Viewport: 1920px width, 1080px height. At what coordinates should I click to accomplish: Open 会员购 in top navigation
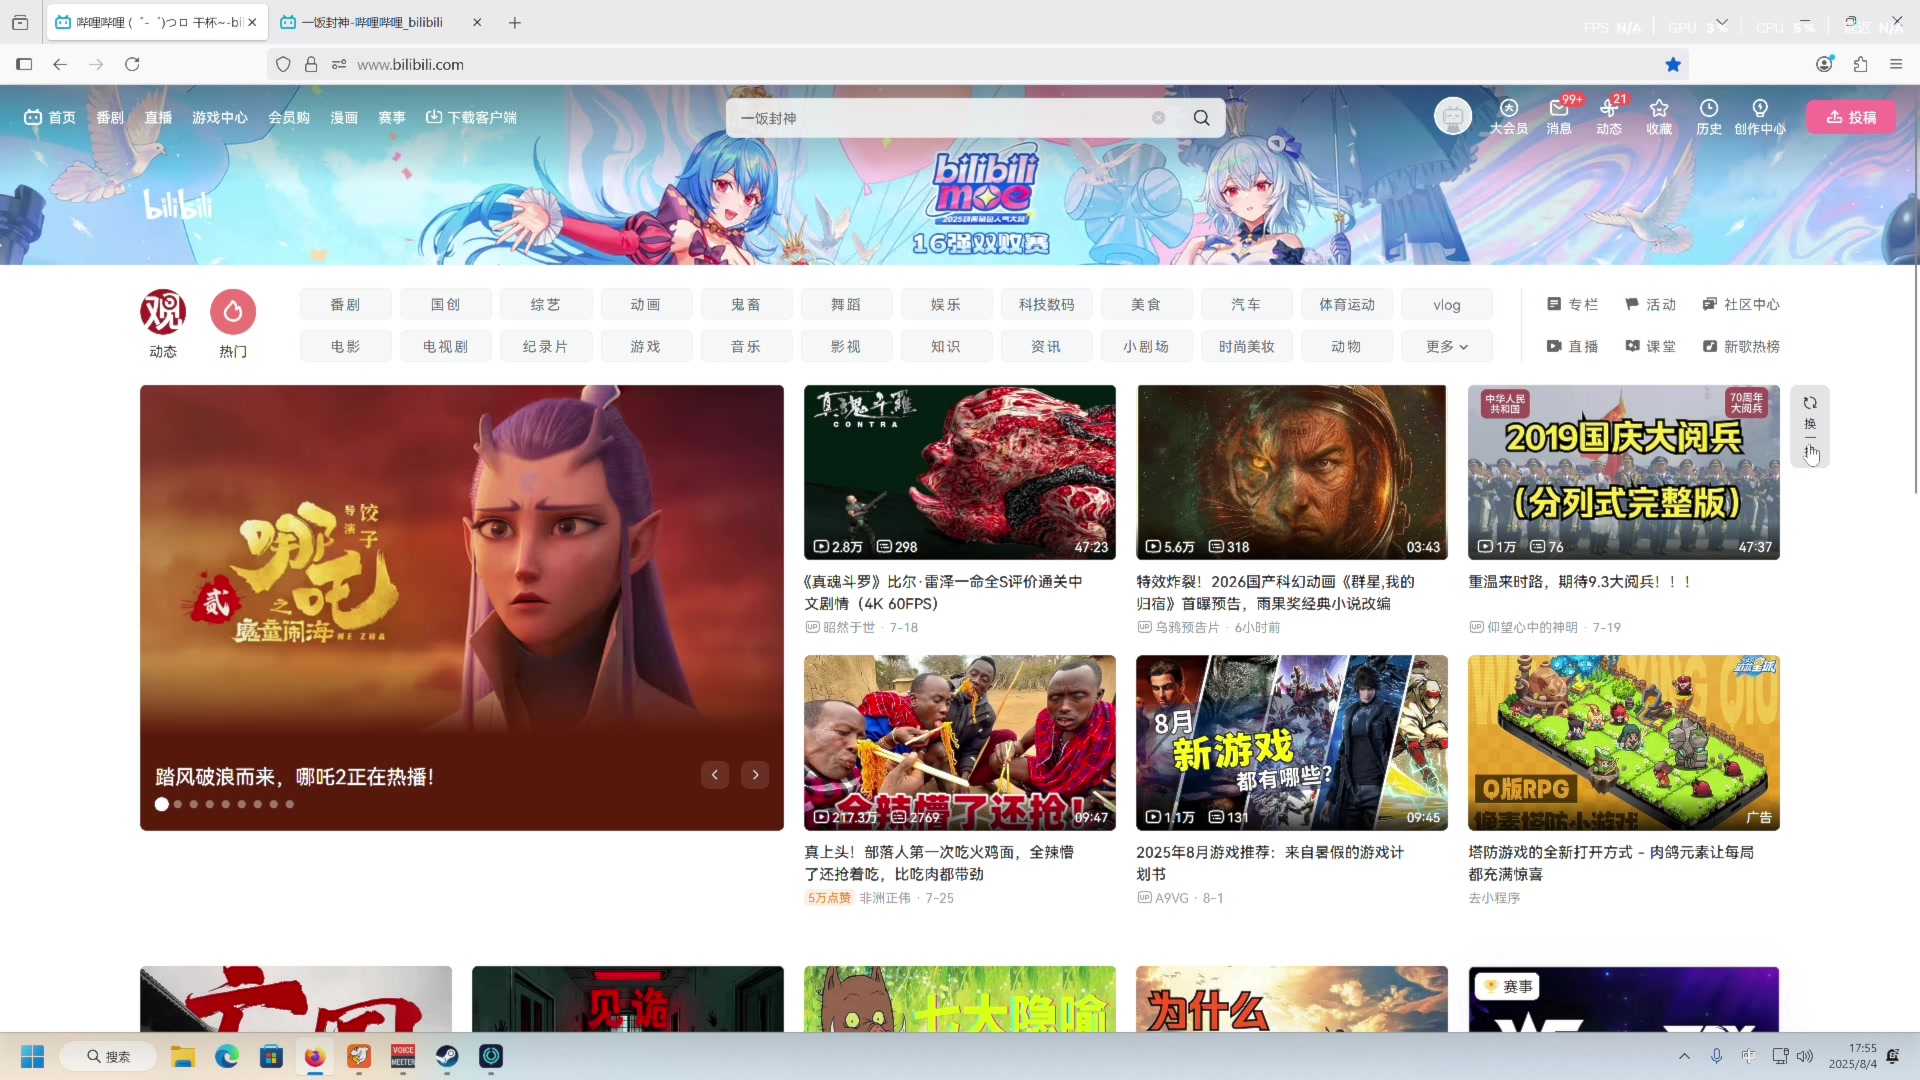click(x=289, y=117)
